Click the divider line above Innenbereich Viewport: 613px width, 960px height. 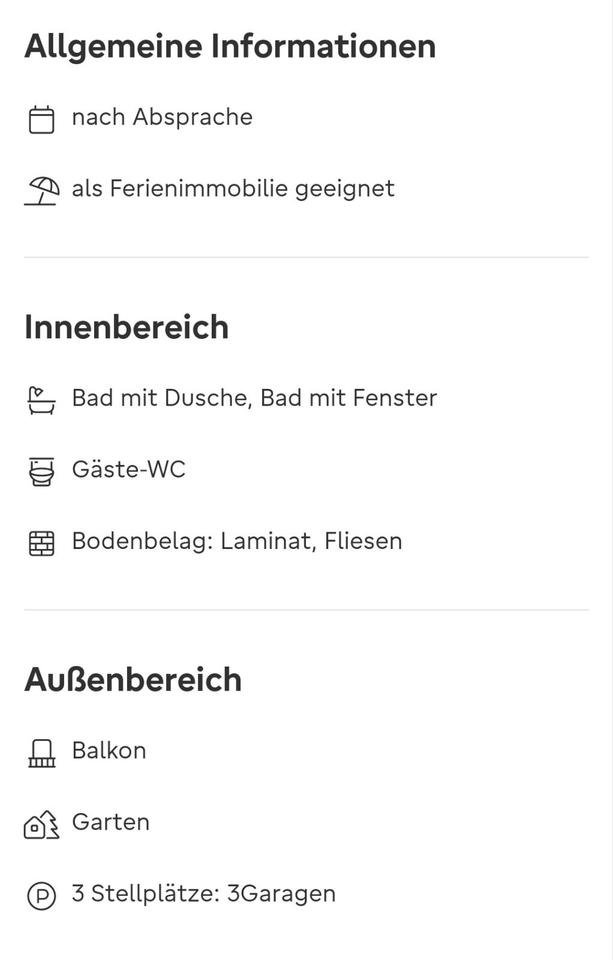306,258
